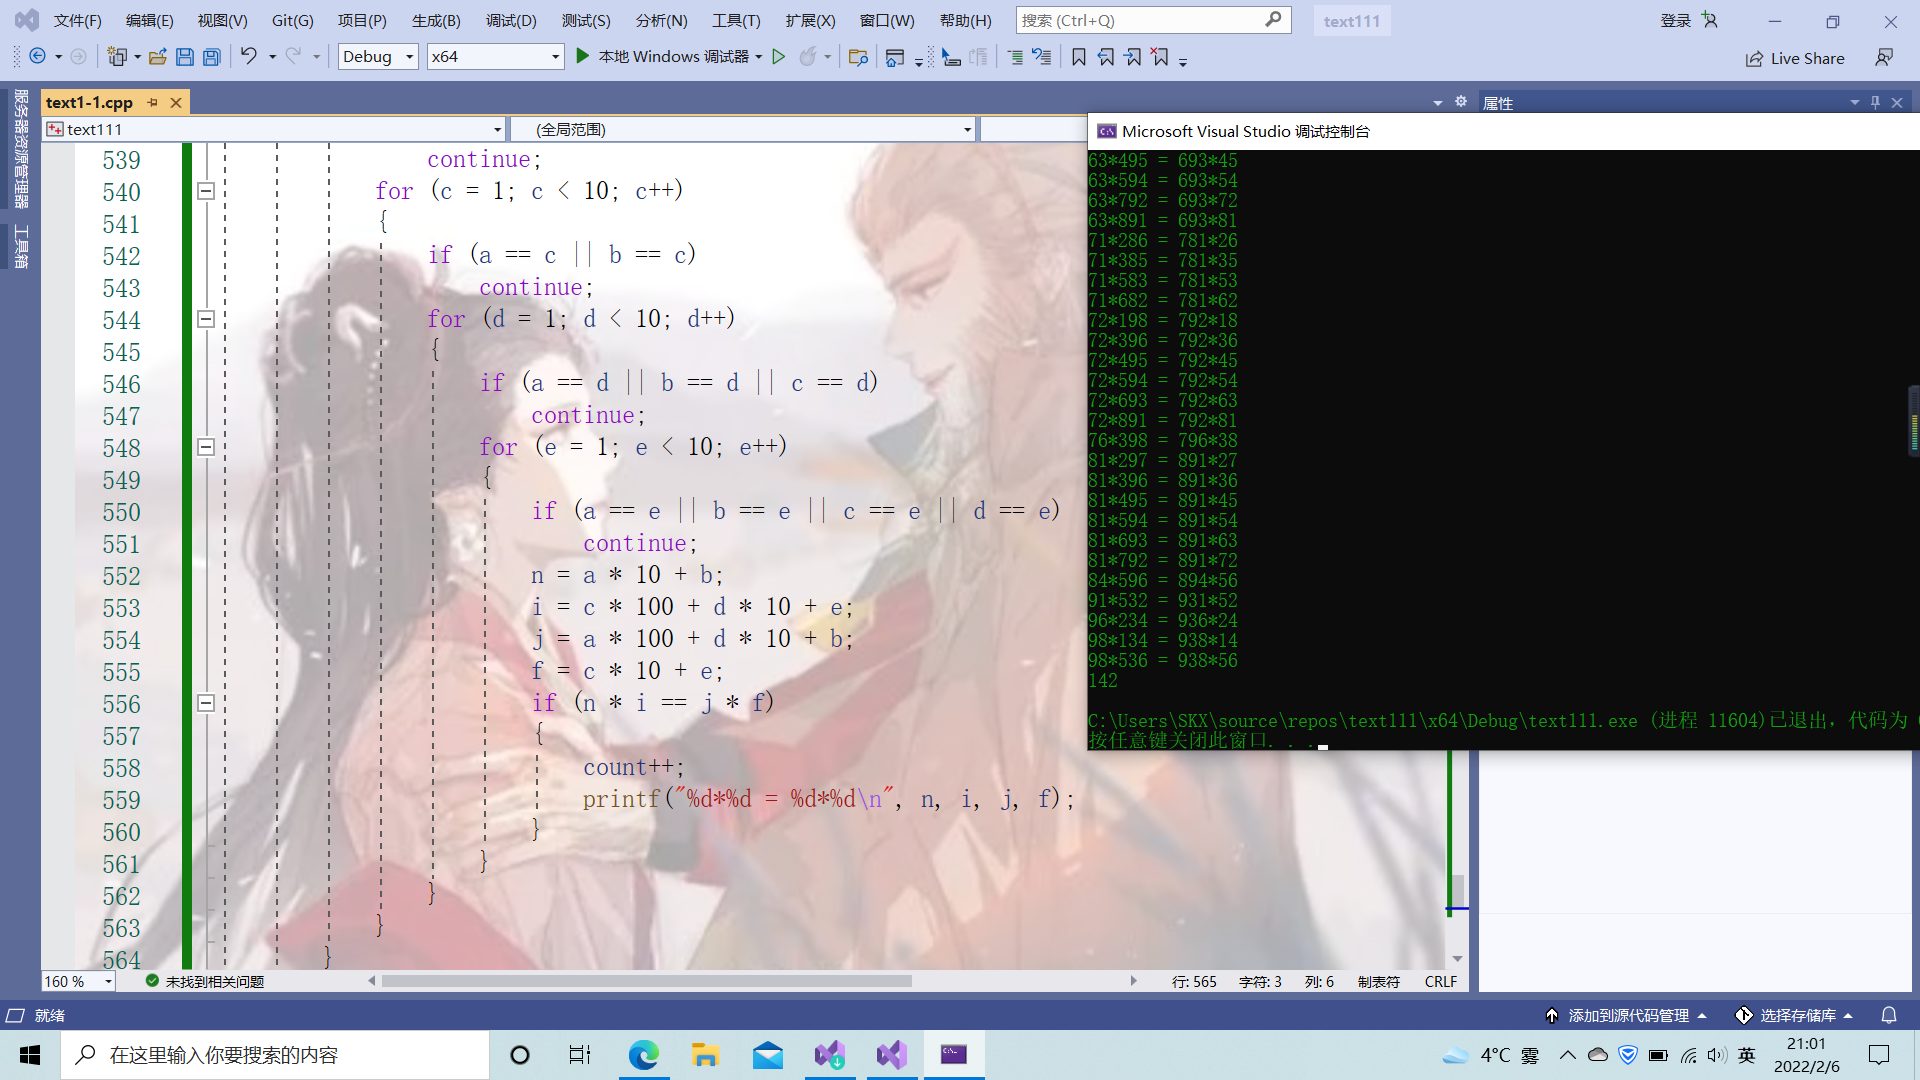The image size is (1920, 1080).
Task: Click the 登录 sign-in link
Action: (1675, 21)
